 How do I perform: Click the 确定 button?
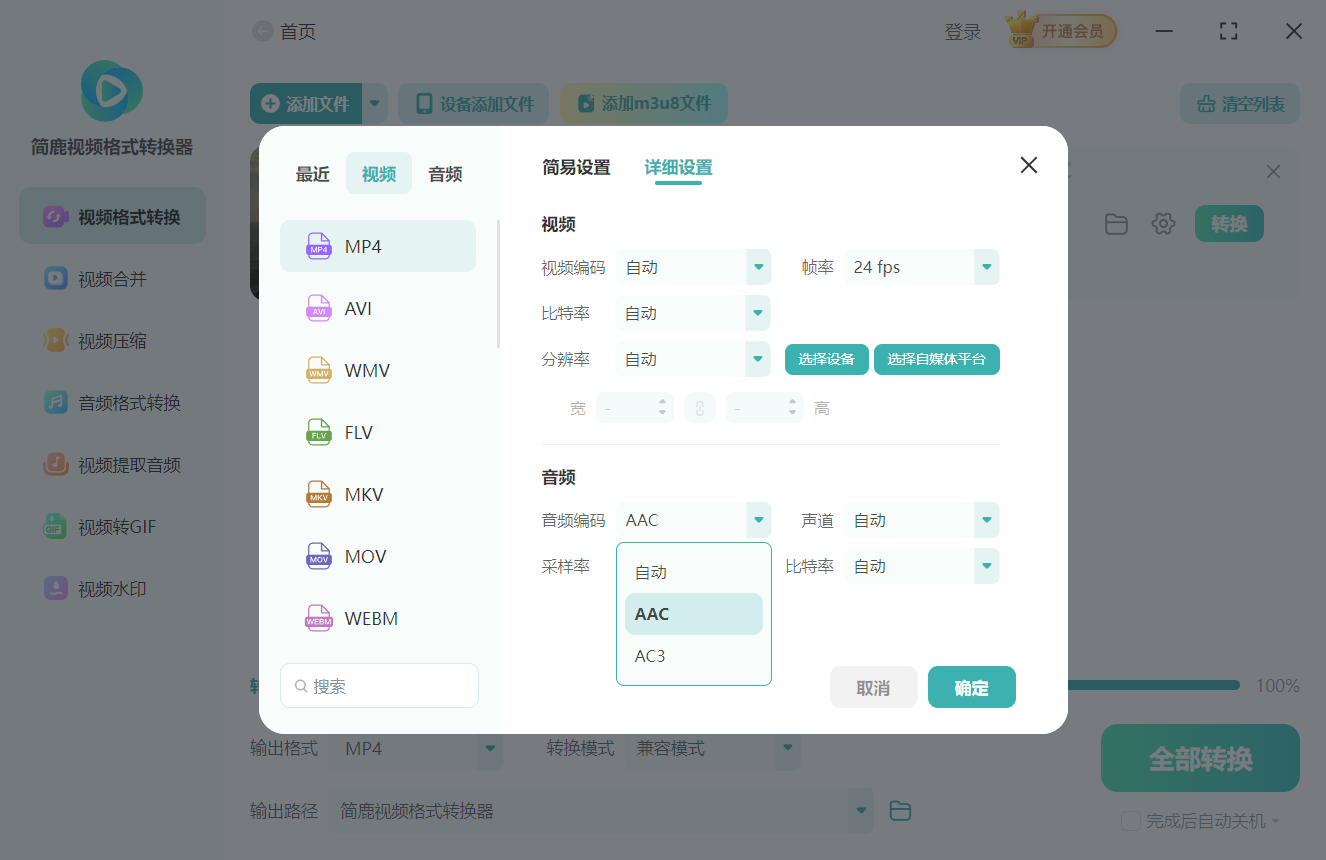(x=972, y=687)
